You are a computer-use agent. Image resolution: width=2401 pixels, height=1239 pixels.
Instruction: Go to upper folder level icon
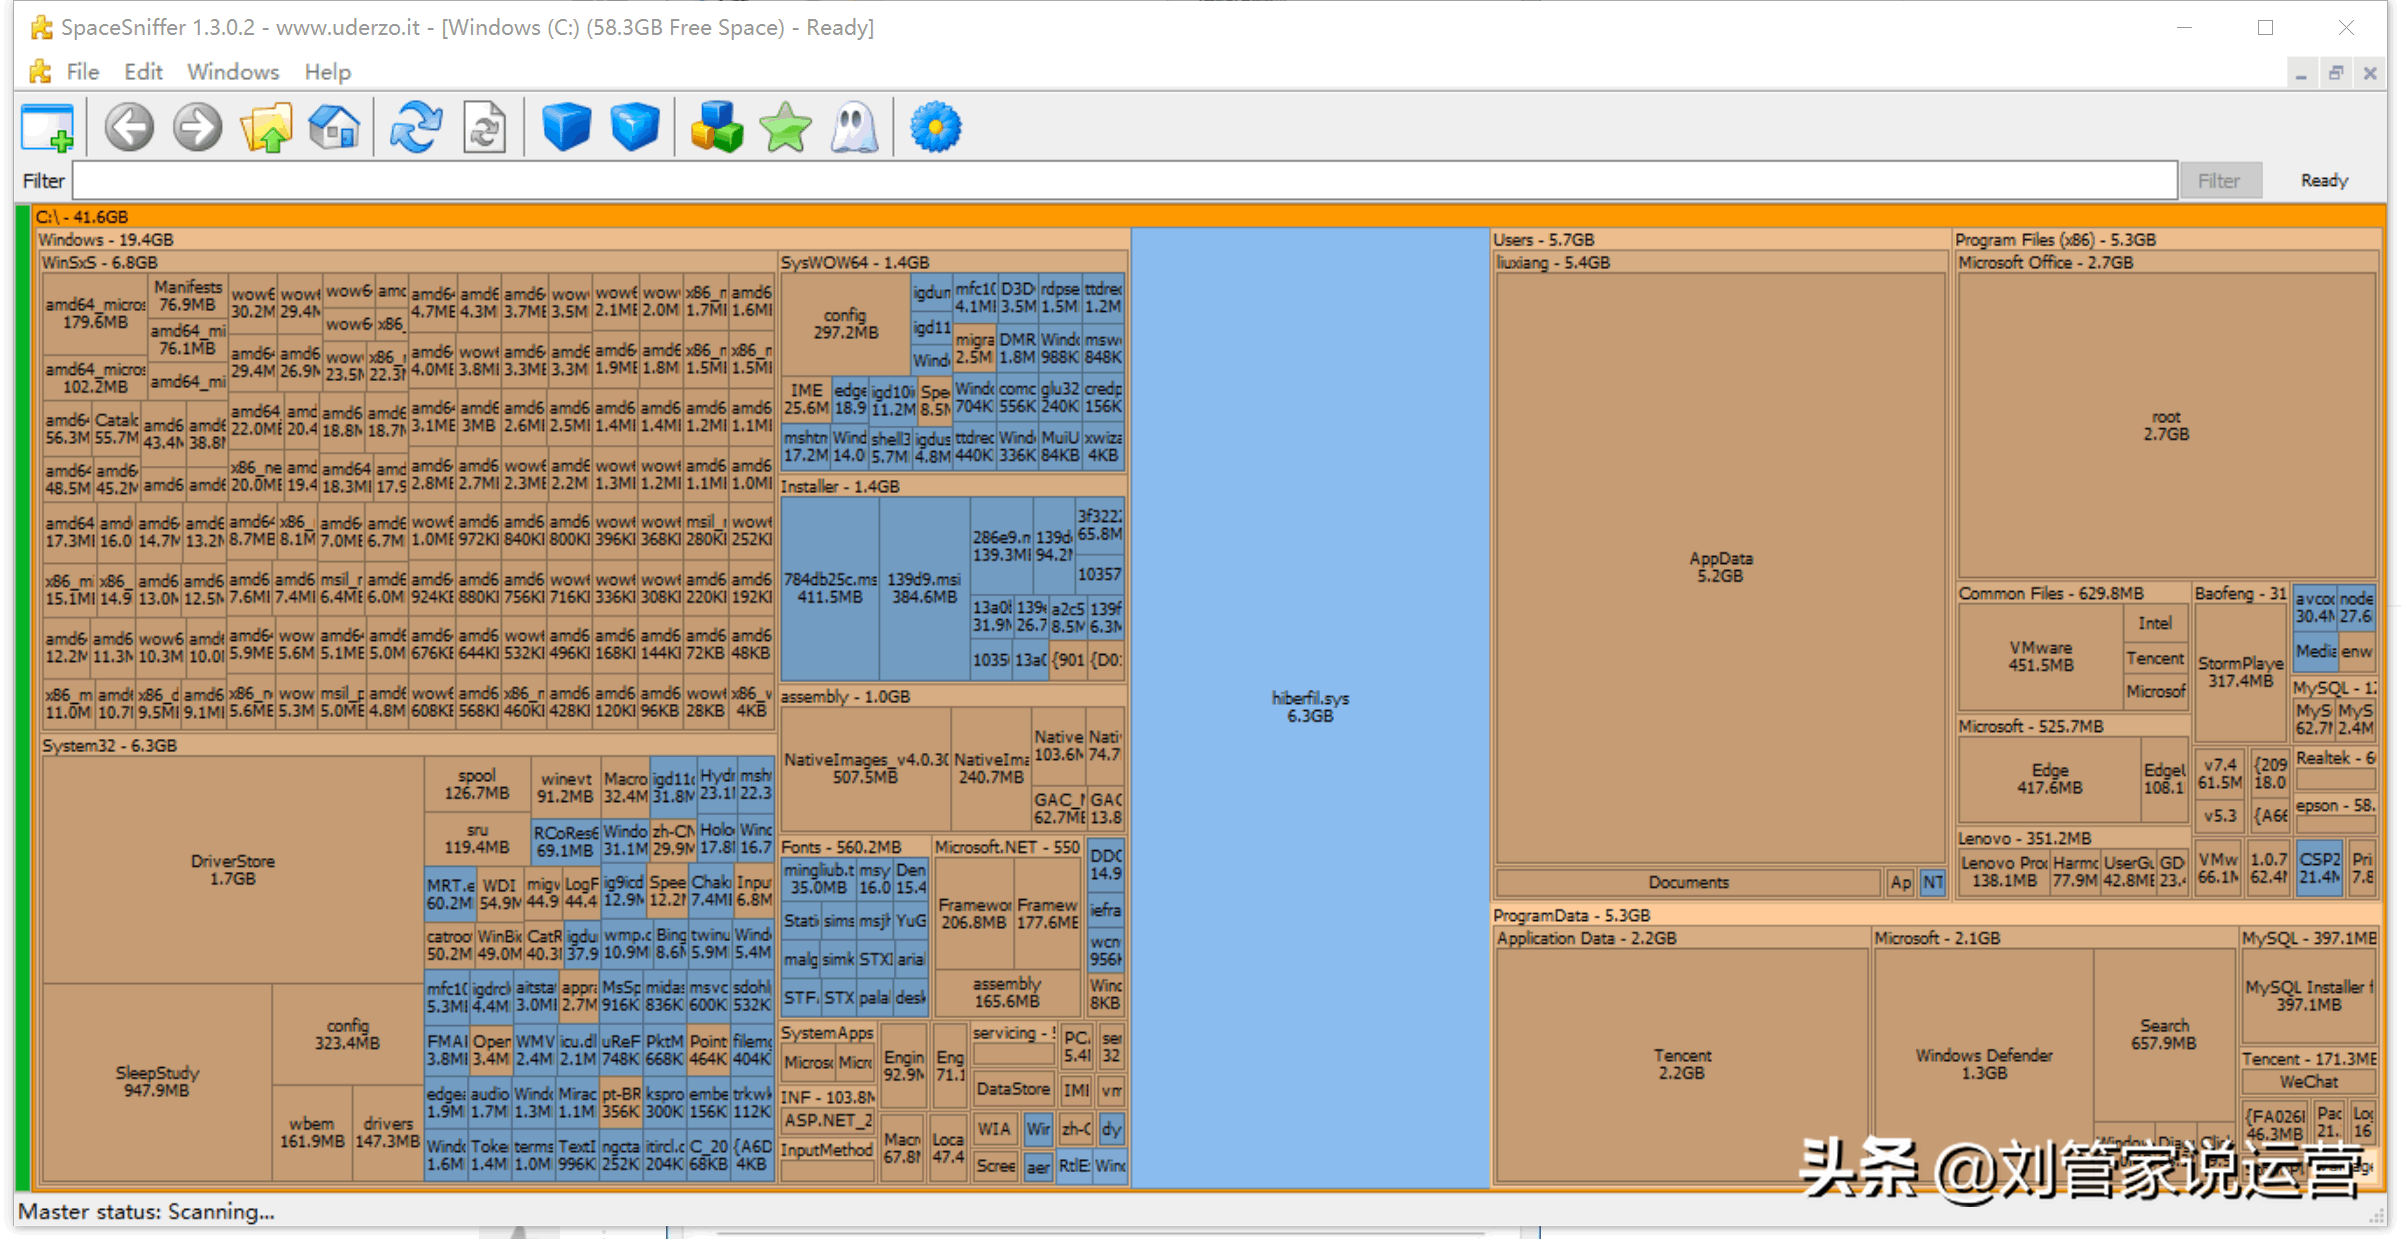[266, 128]
